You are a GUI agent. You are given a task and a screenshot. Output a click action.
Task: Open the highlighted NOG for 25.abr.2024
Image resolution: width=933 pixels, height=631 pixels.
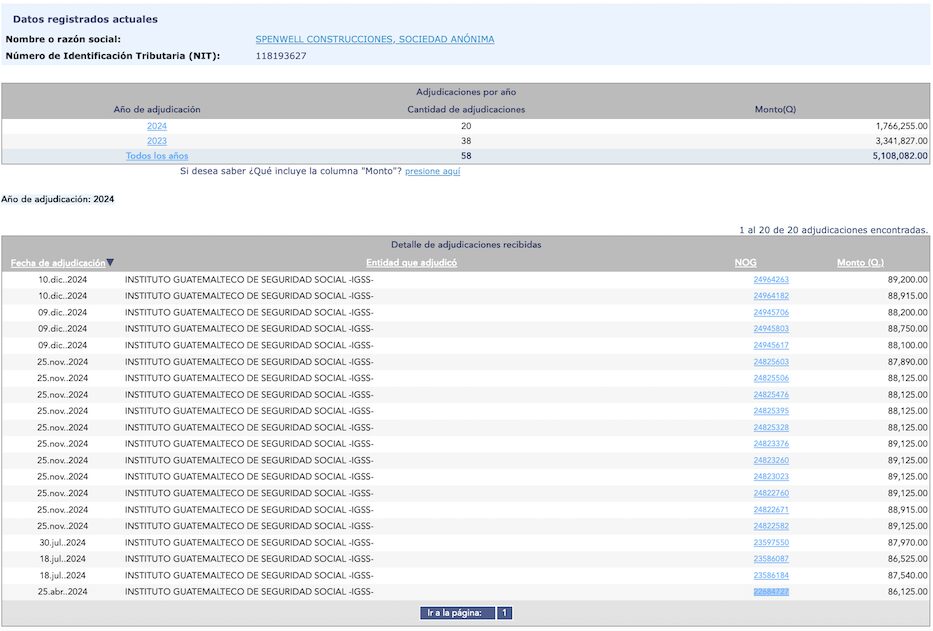click(771, 592)
